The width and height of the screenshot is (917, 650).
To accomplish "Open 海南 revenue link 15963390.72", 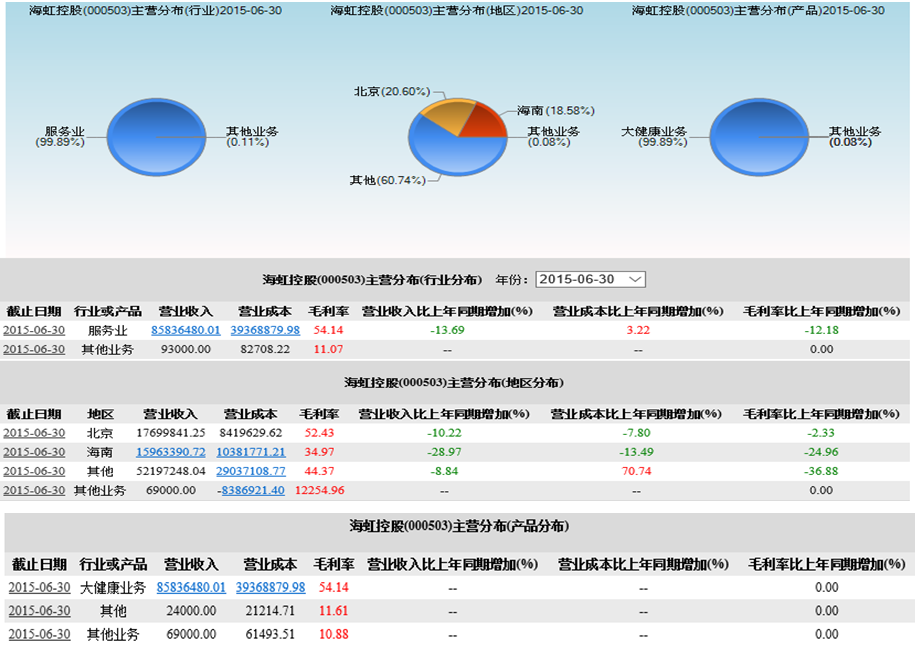I will coord(171,452).
